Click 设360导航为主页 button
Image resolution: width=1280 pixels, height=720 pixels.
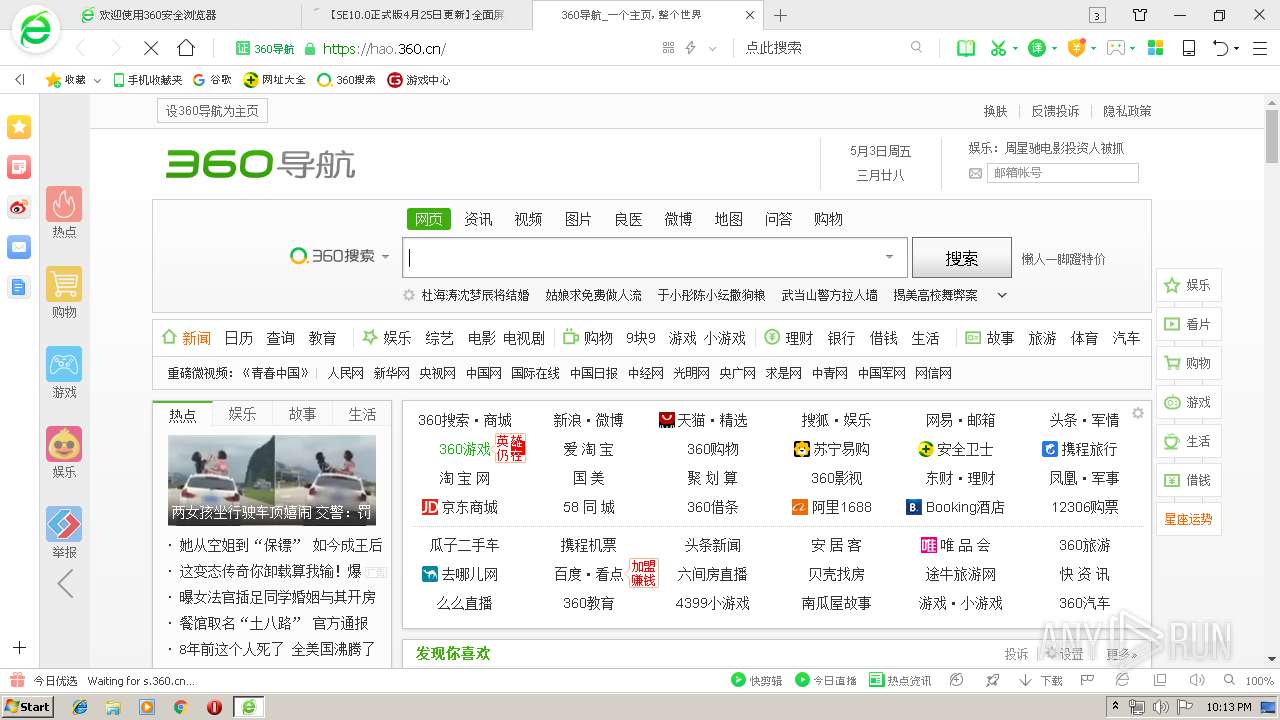point(212,111)
